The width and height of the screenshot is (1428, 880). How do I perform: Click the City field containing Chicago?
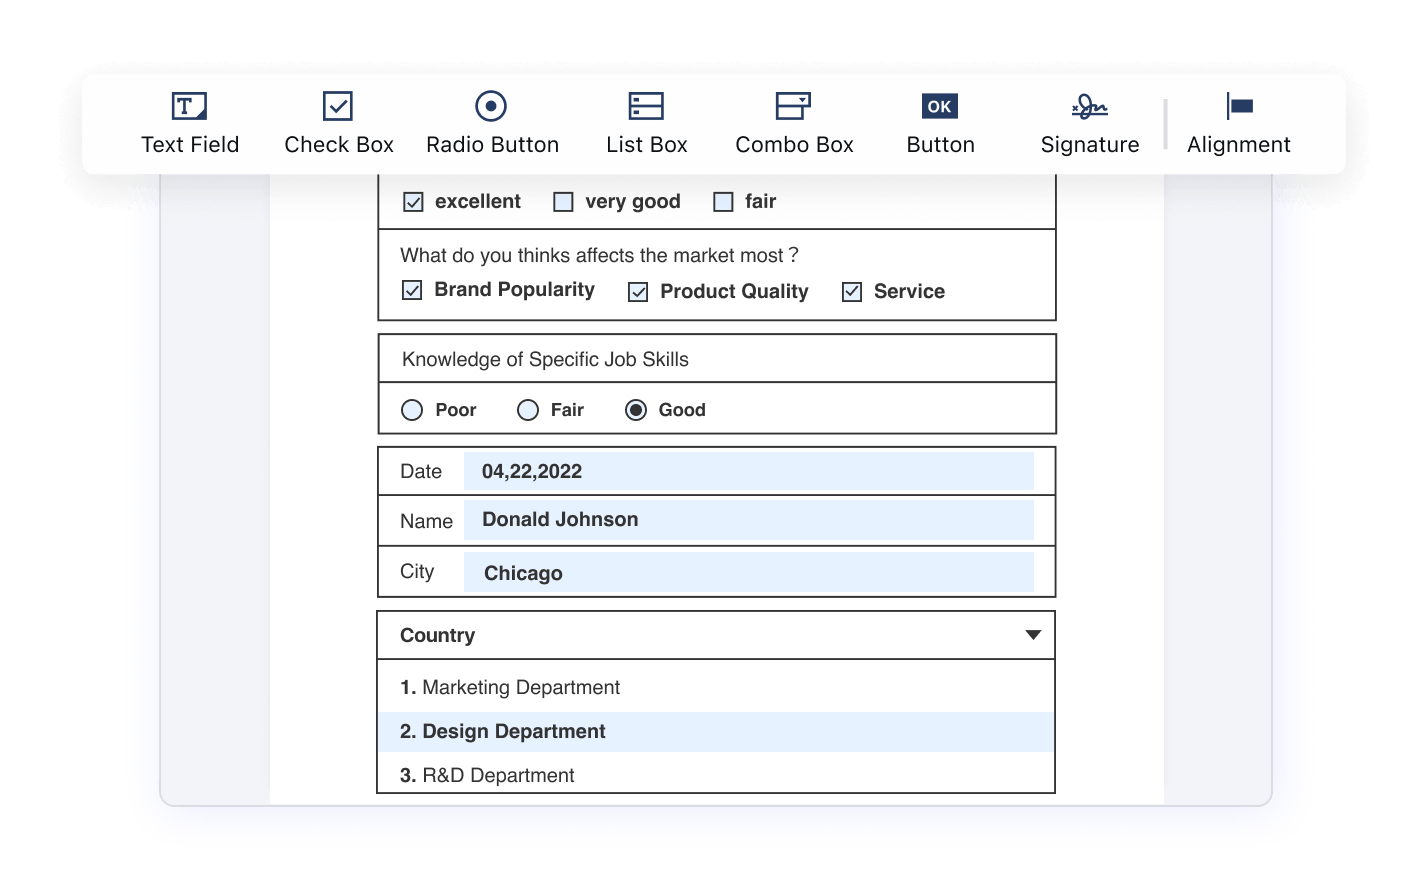748,572
